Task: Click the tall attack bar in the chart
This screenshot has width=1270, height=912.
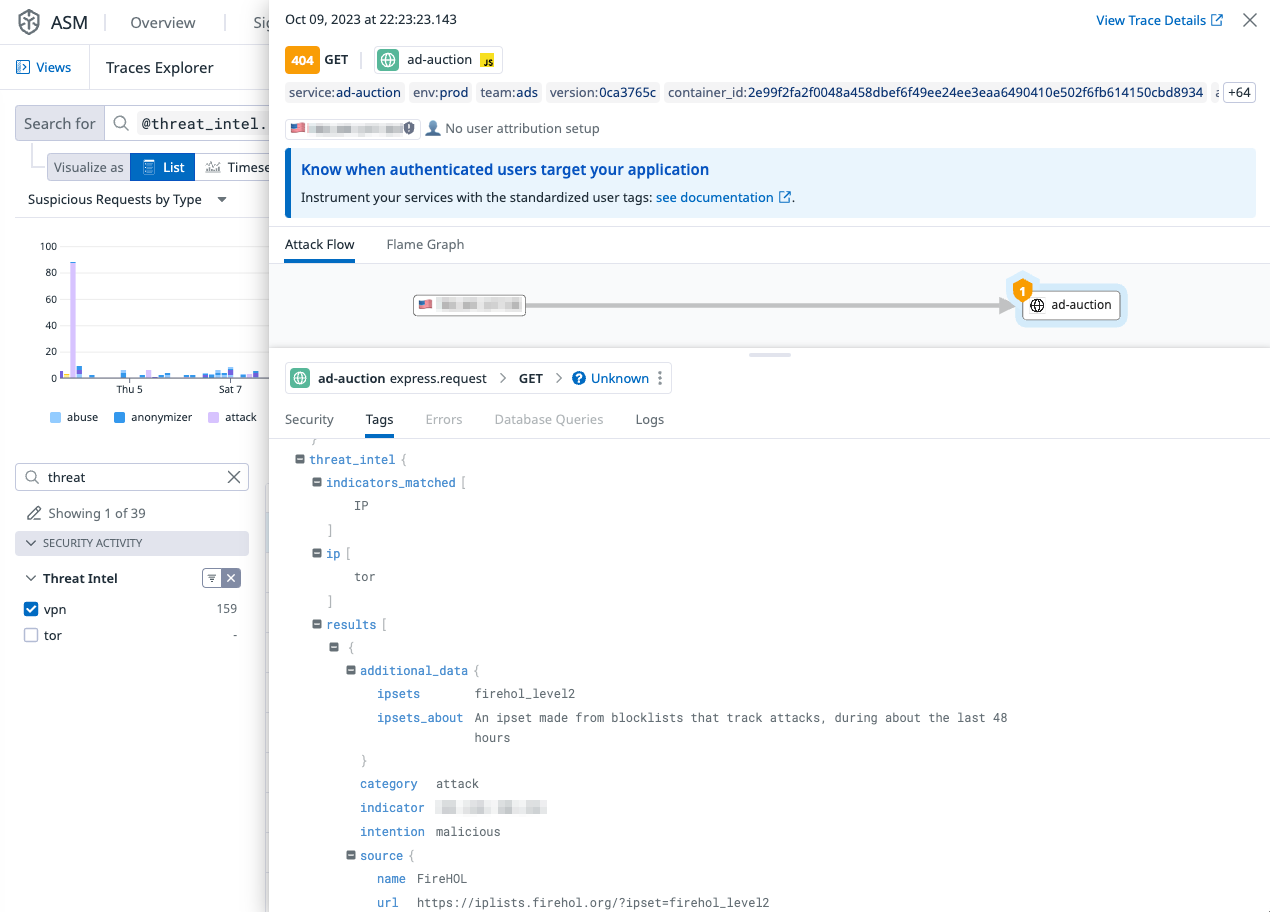Action: (x=73, y=320)
